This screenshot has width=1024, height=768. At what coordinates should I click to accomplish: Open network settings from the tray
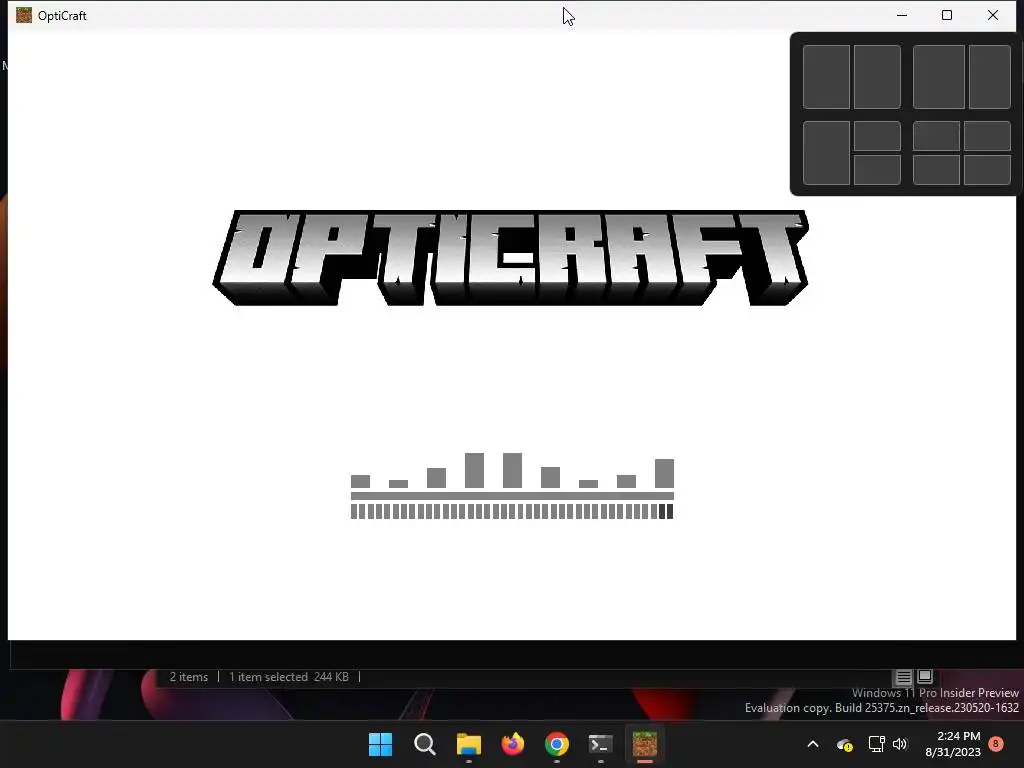(876, 744)
